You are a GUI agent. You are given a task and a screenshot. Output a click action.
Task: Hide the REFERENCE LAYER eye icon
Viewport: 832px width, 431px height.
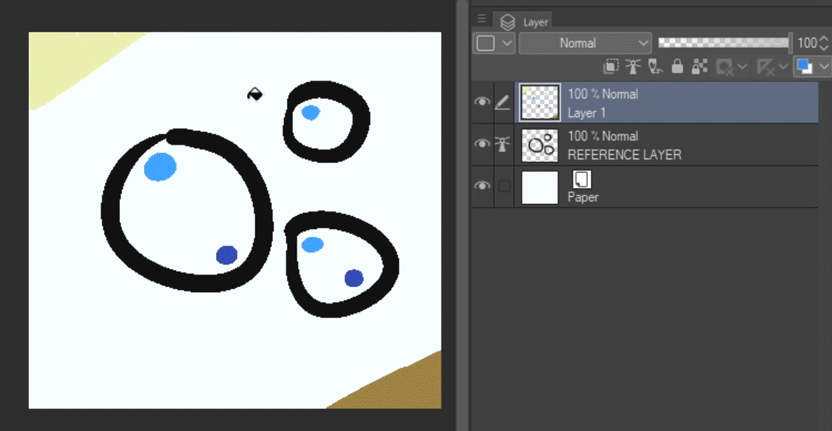click(482, 144)
